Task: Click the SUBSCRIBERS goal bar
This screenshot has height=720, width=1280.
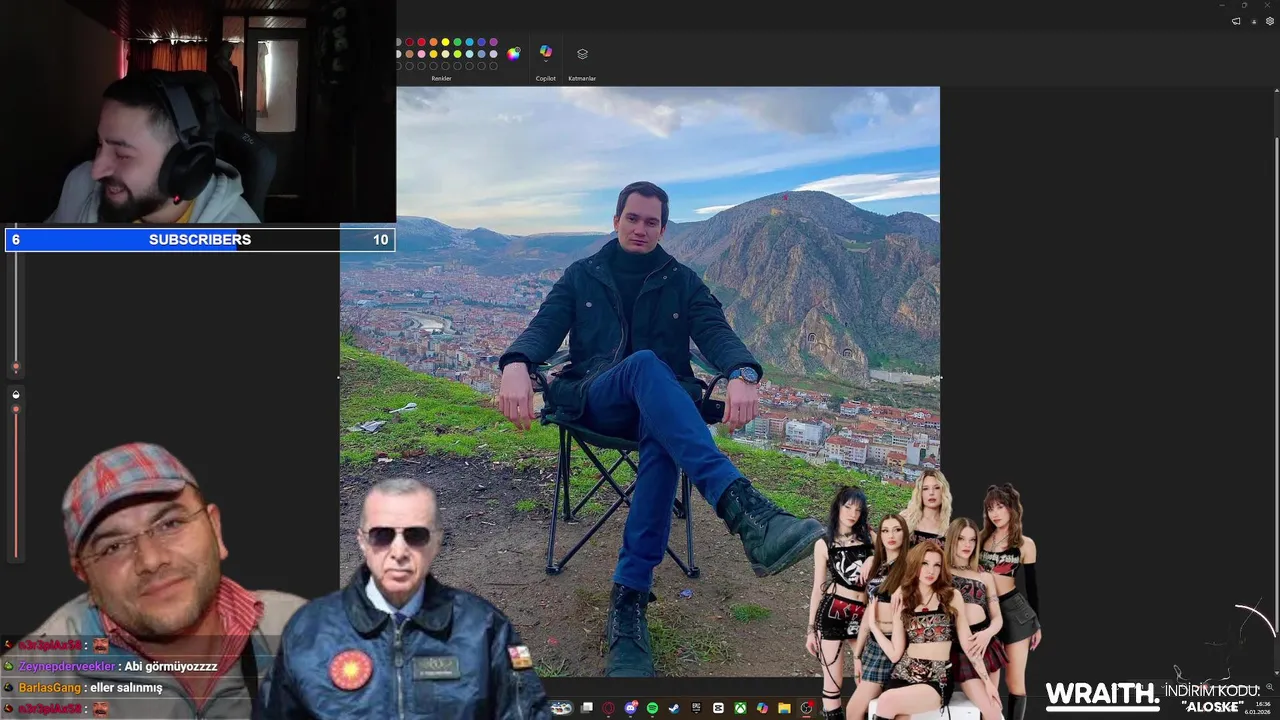Action: tap(200, 240)
